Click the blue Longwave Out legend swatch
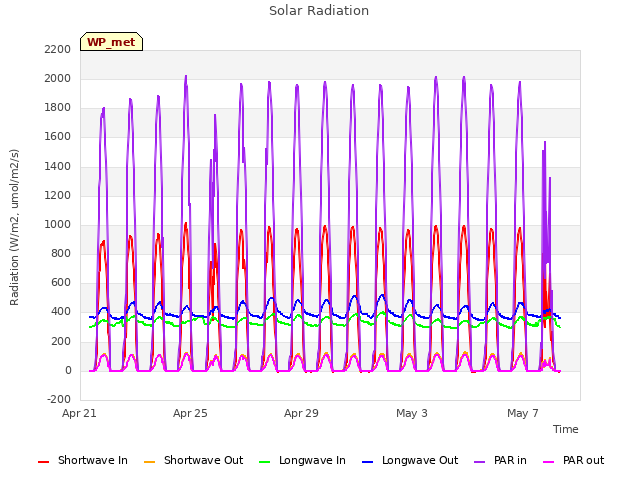Image resolution: width=640 pixels, height=480 pixels. click(368, 462)
